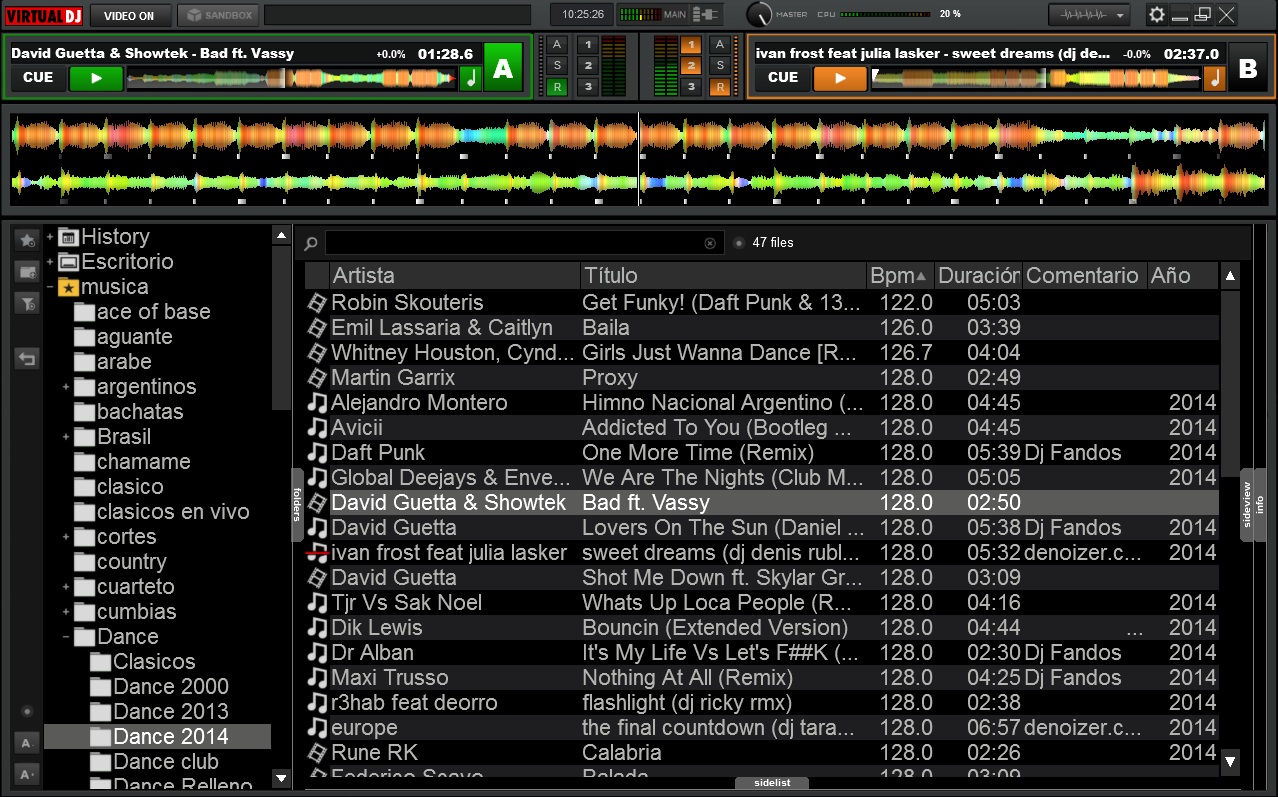Click the 10:25:26 clock display
1278x797 pixels.
click(583, 15)
